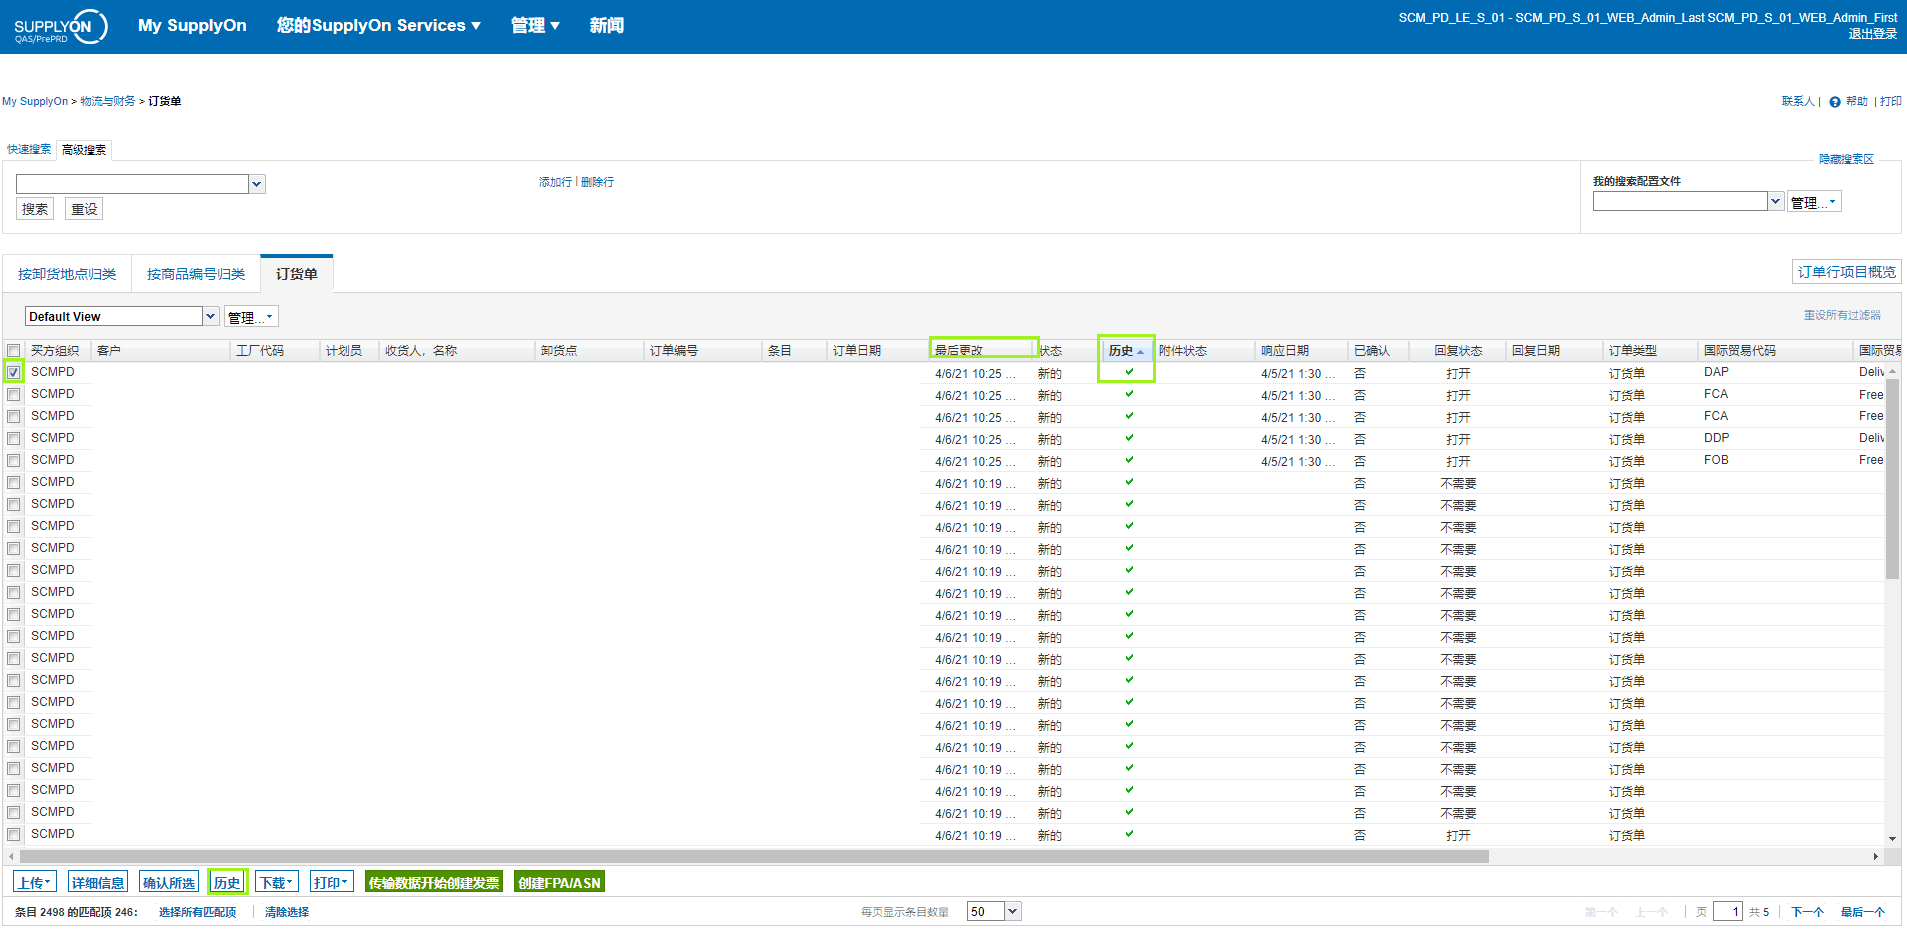This screenshot has width=1907, height=929.
Task: Click the DDP trade code cell
Action: [1716, 438]
